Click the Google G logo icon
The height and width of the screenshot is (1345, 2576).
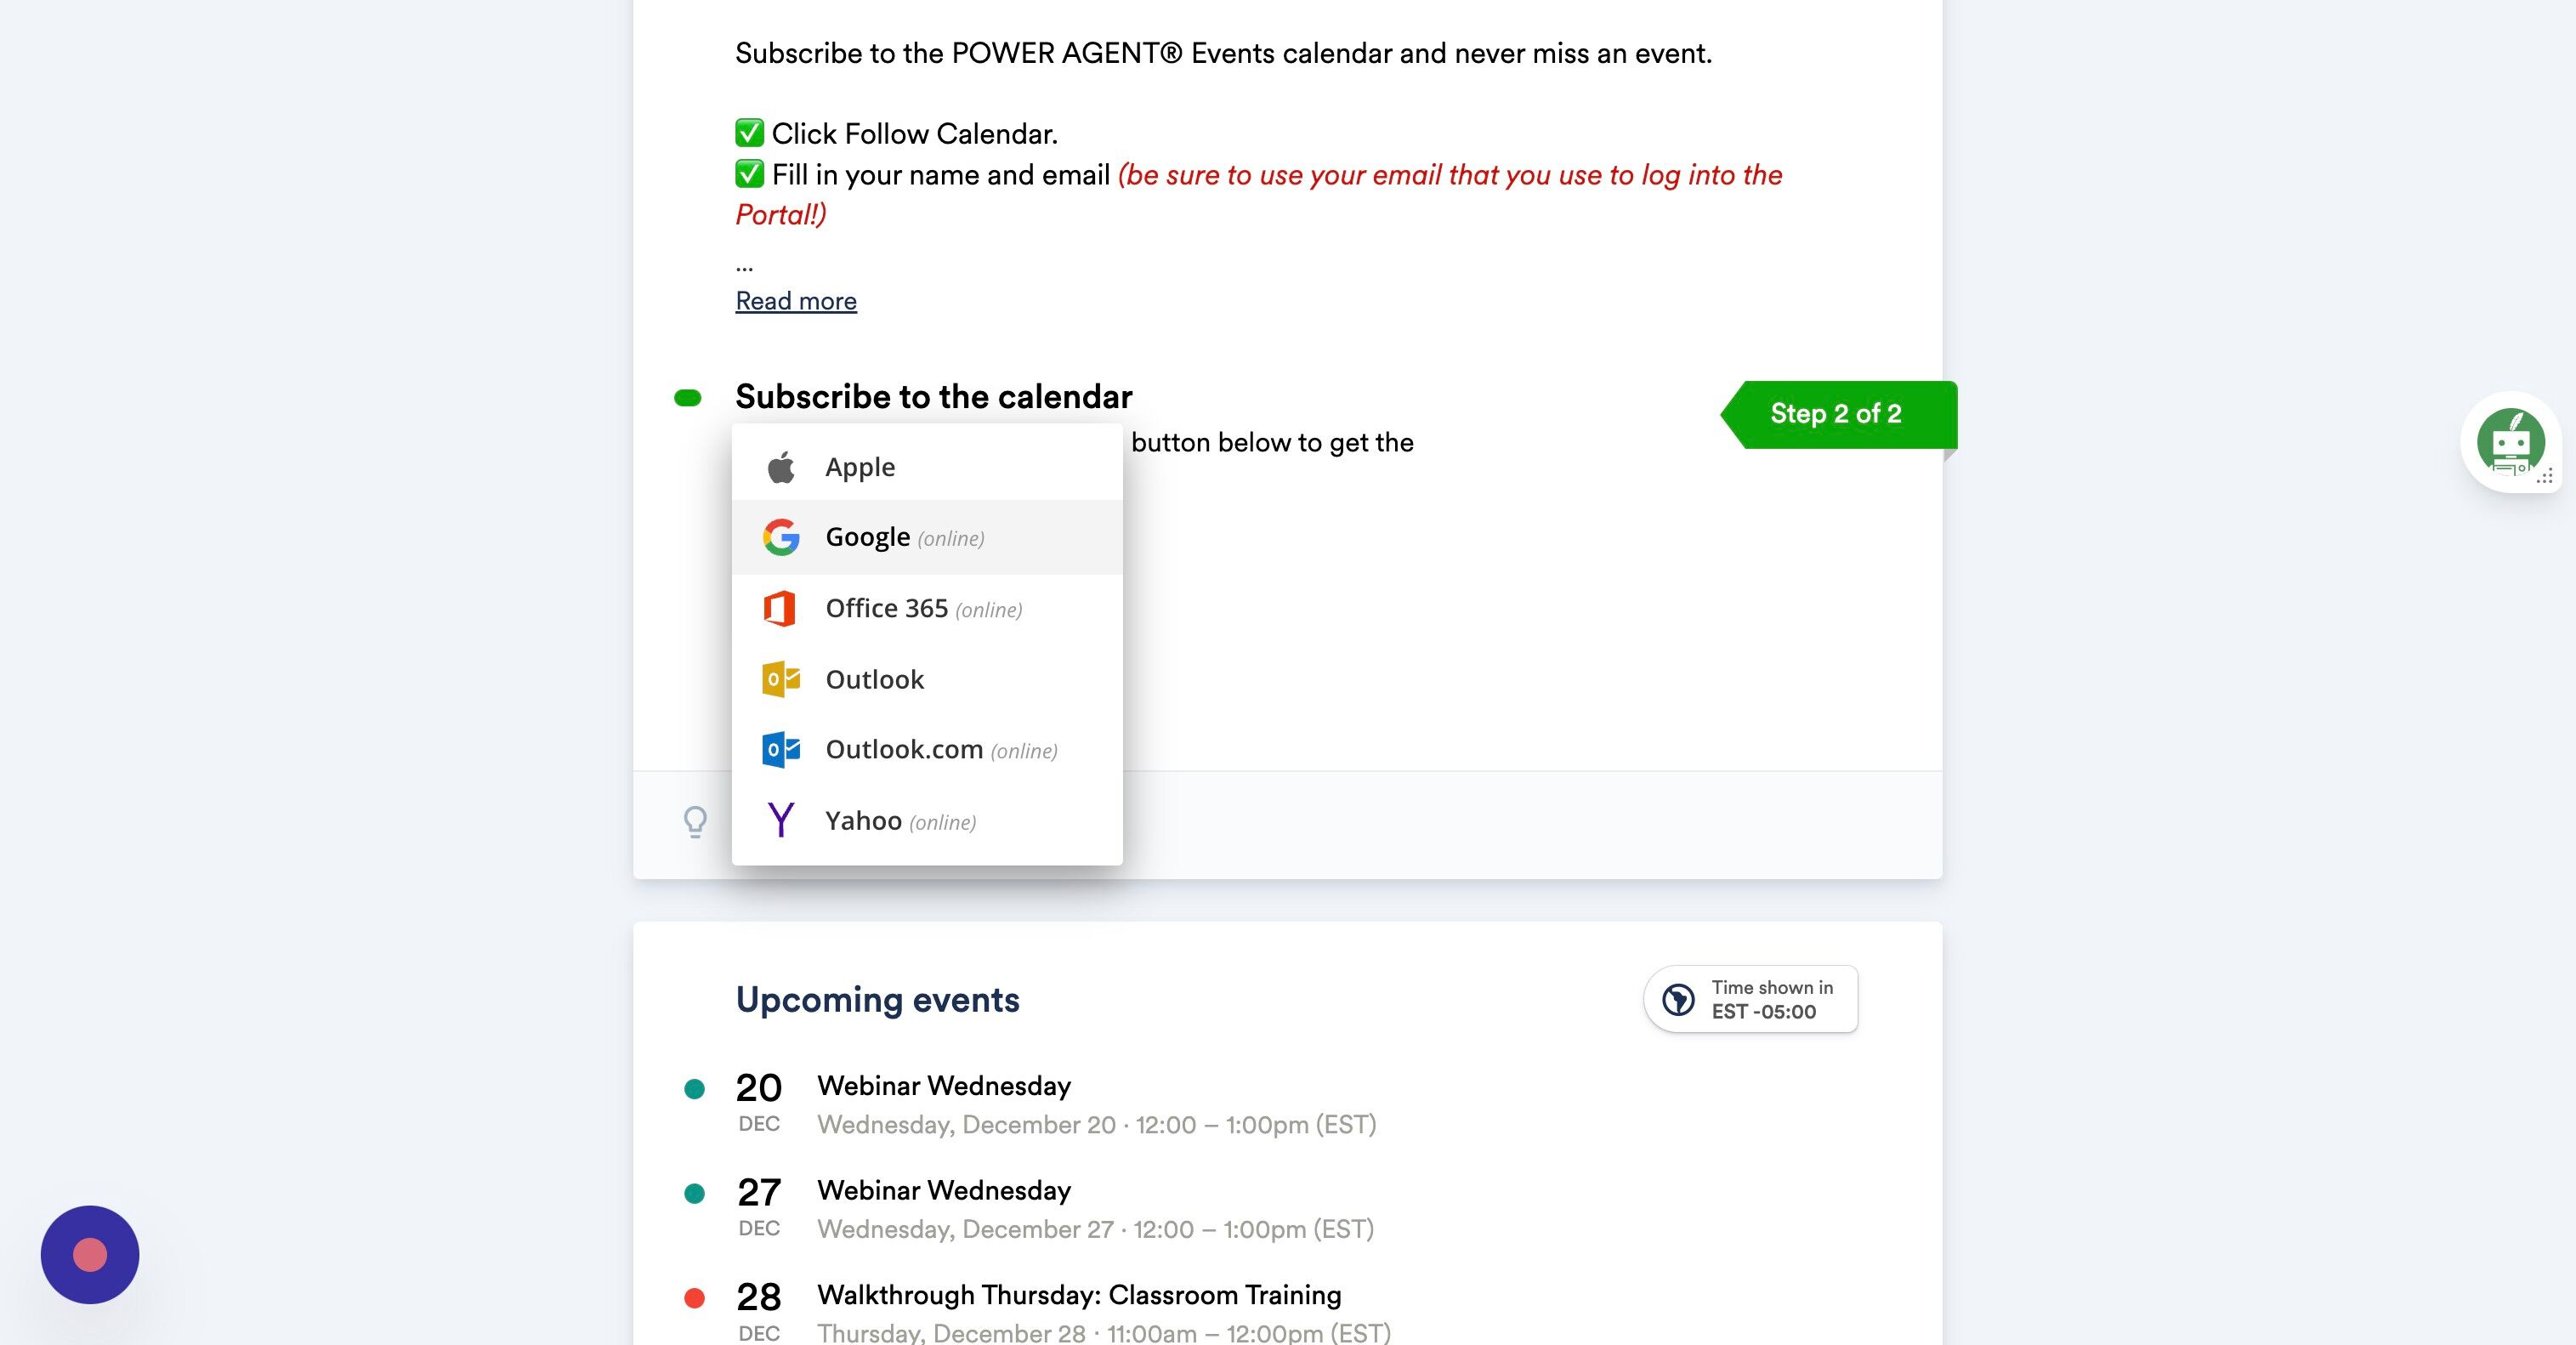pos(781,537)
